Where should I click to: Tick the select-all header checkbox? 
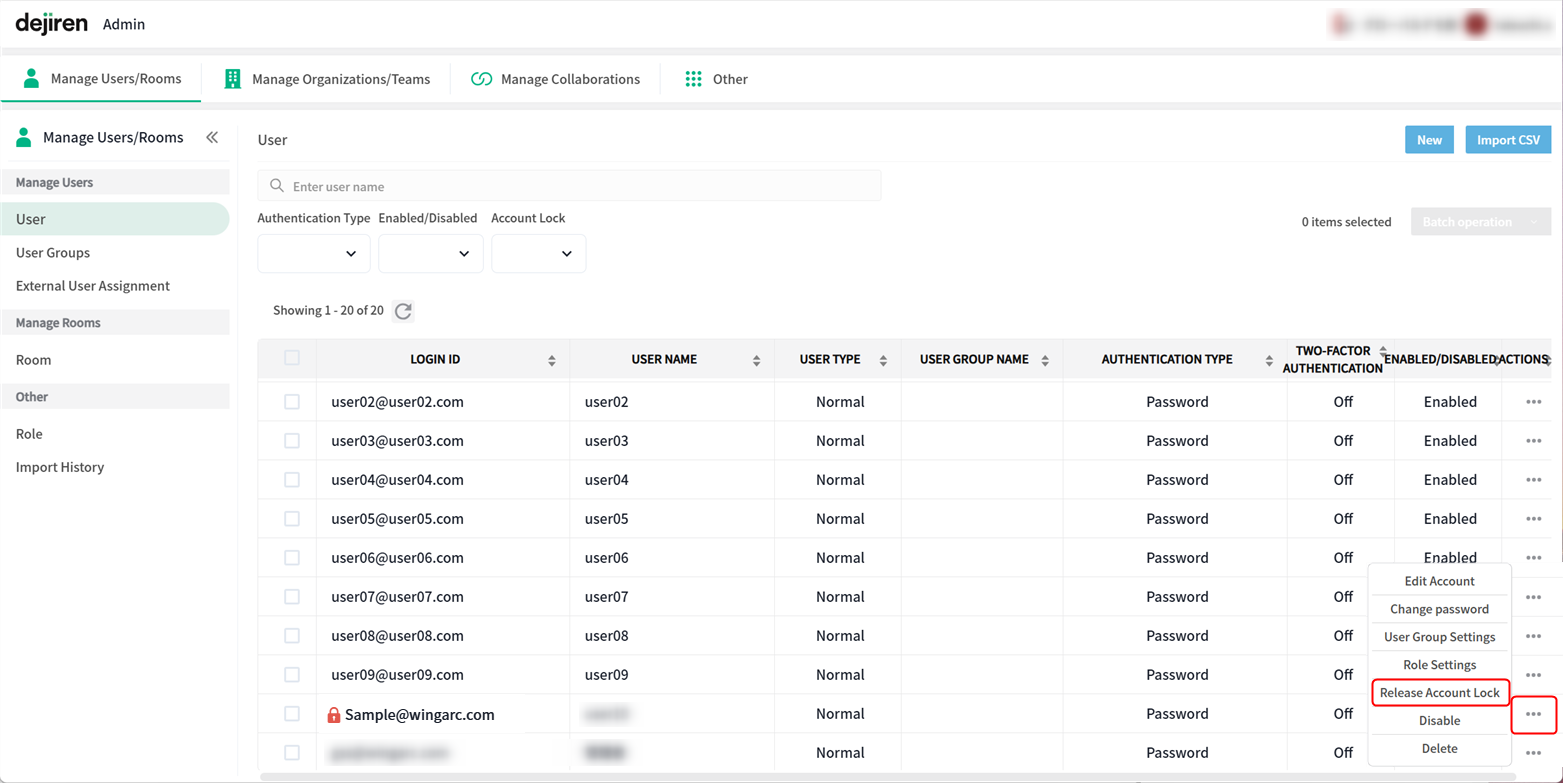click(292, 358)
